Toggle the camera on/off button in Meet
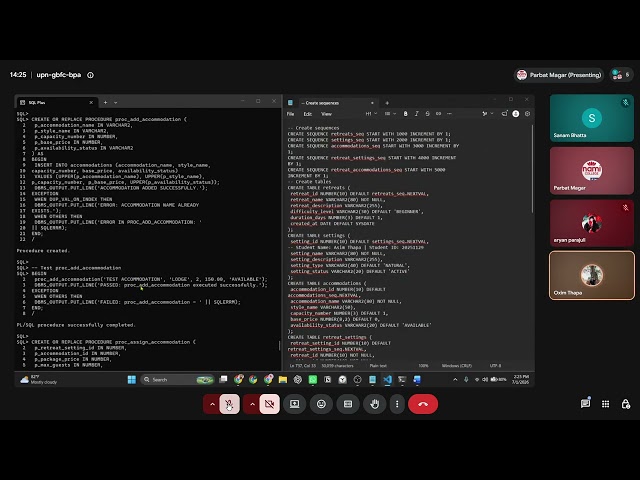Viewport: 640px width, 480px height. pyautogui.click(x=269, y=404)
